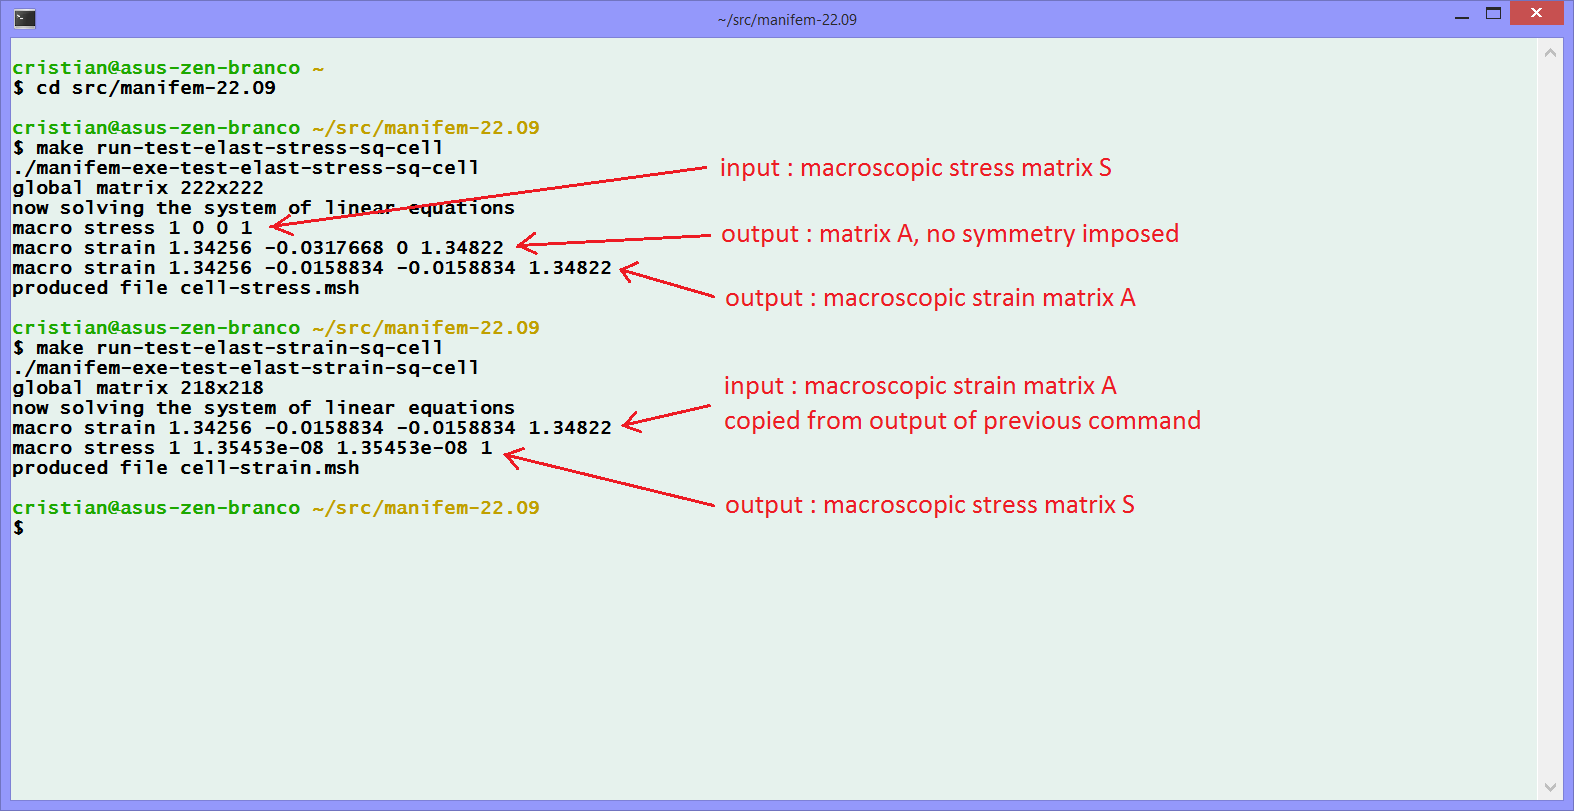Viewport: 1574px width, 811px height.
Task: Click the second 'now solving the system' line
Action: 264,408
